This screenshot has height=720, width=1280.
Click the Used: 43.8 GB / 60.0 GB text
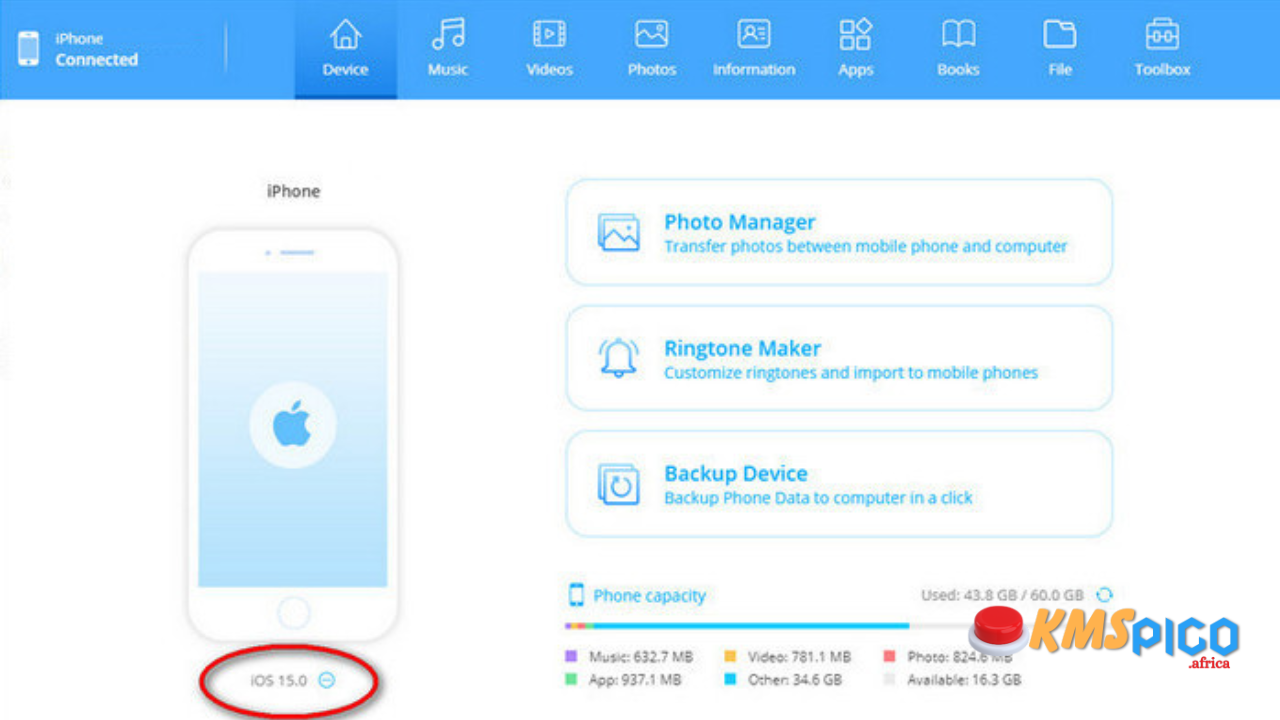pyautogui.click(x=1002, y=595)
